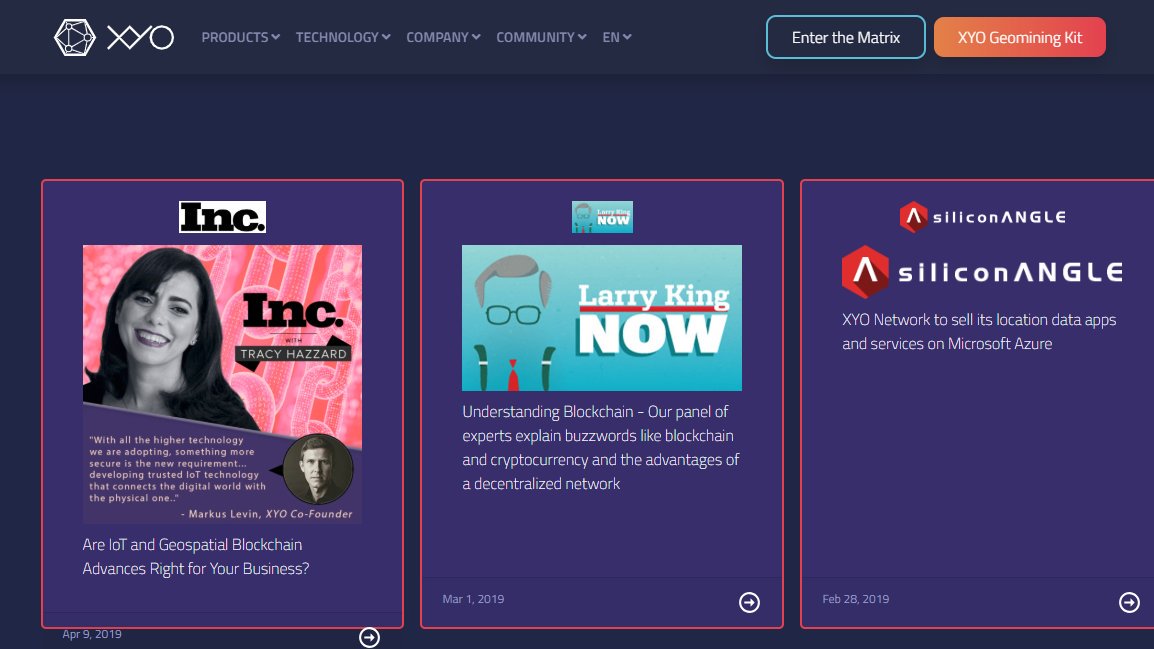Open the large siliconANGLE logo image
Screen dimensions: 1154x649
point(983,272)
